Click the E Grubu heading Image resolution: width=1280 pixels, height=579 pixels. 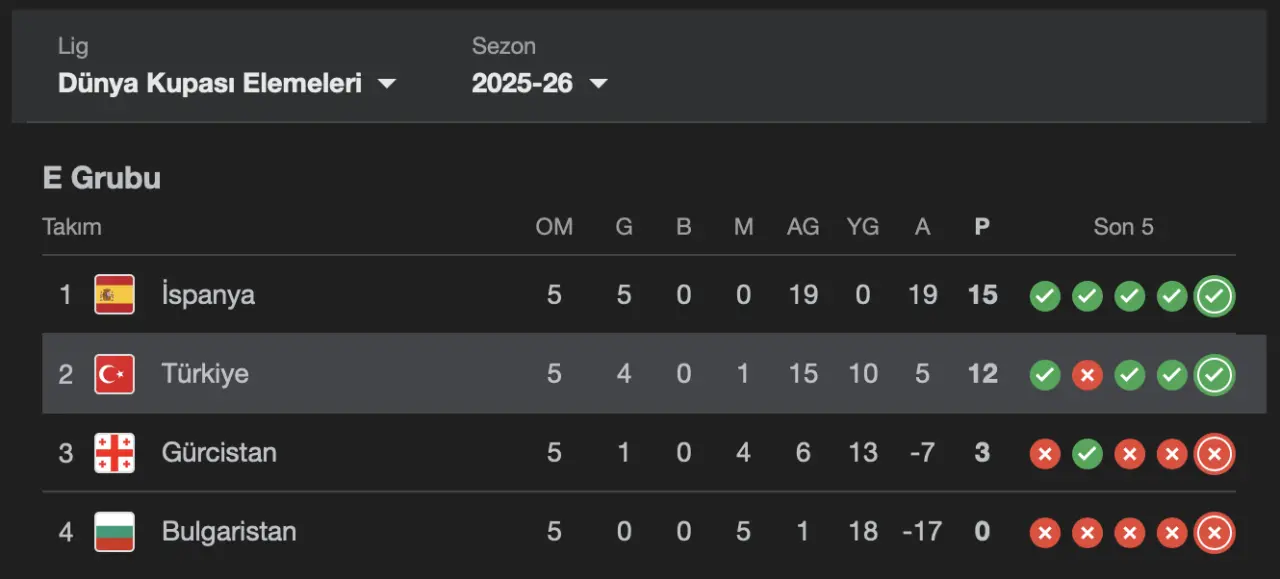101,178
